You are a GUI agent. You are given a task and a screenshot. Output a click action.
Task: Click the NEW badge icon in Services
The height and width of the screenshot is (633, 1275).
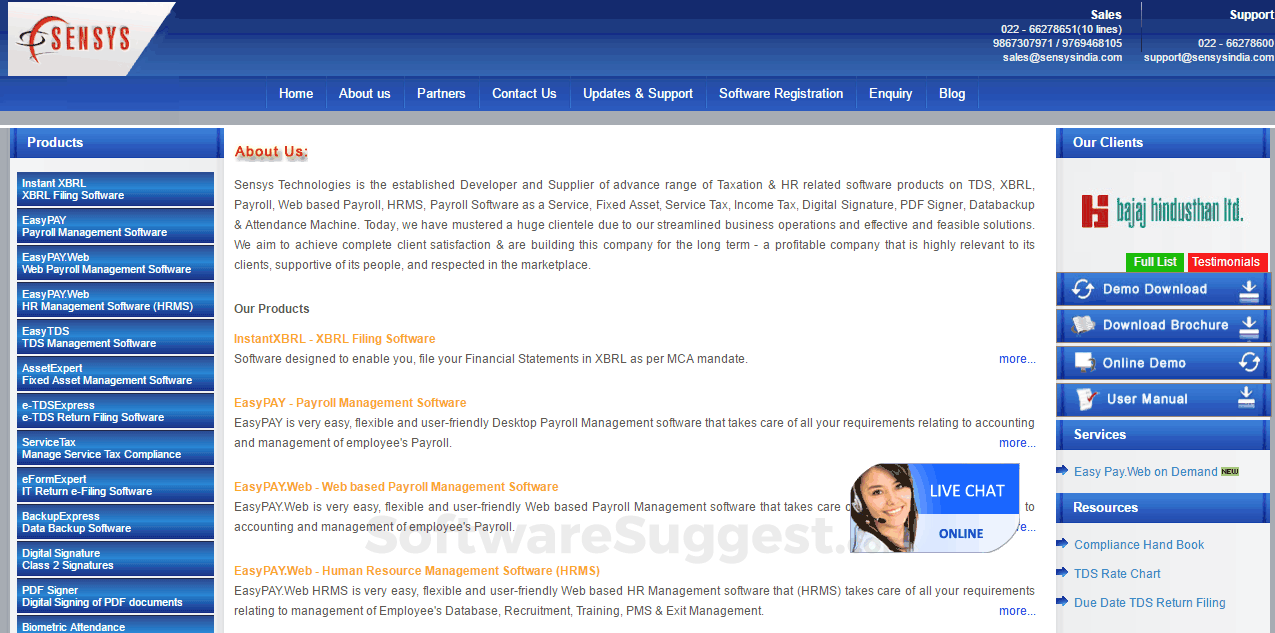pos(1230,472)
